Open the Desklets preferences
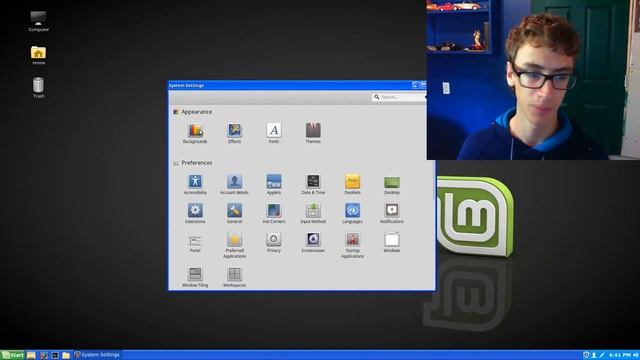 [x=352, y=184]
